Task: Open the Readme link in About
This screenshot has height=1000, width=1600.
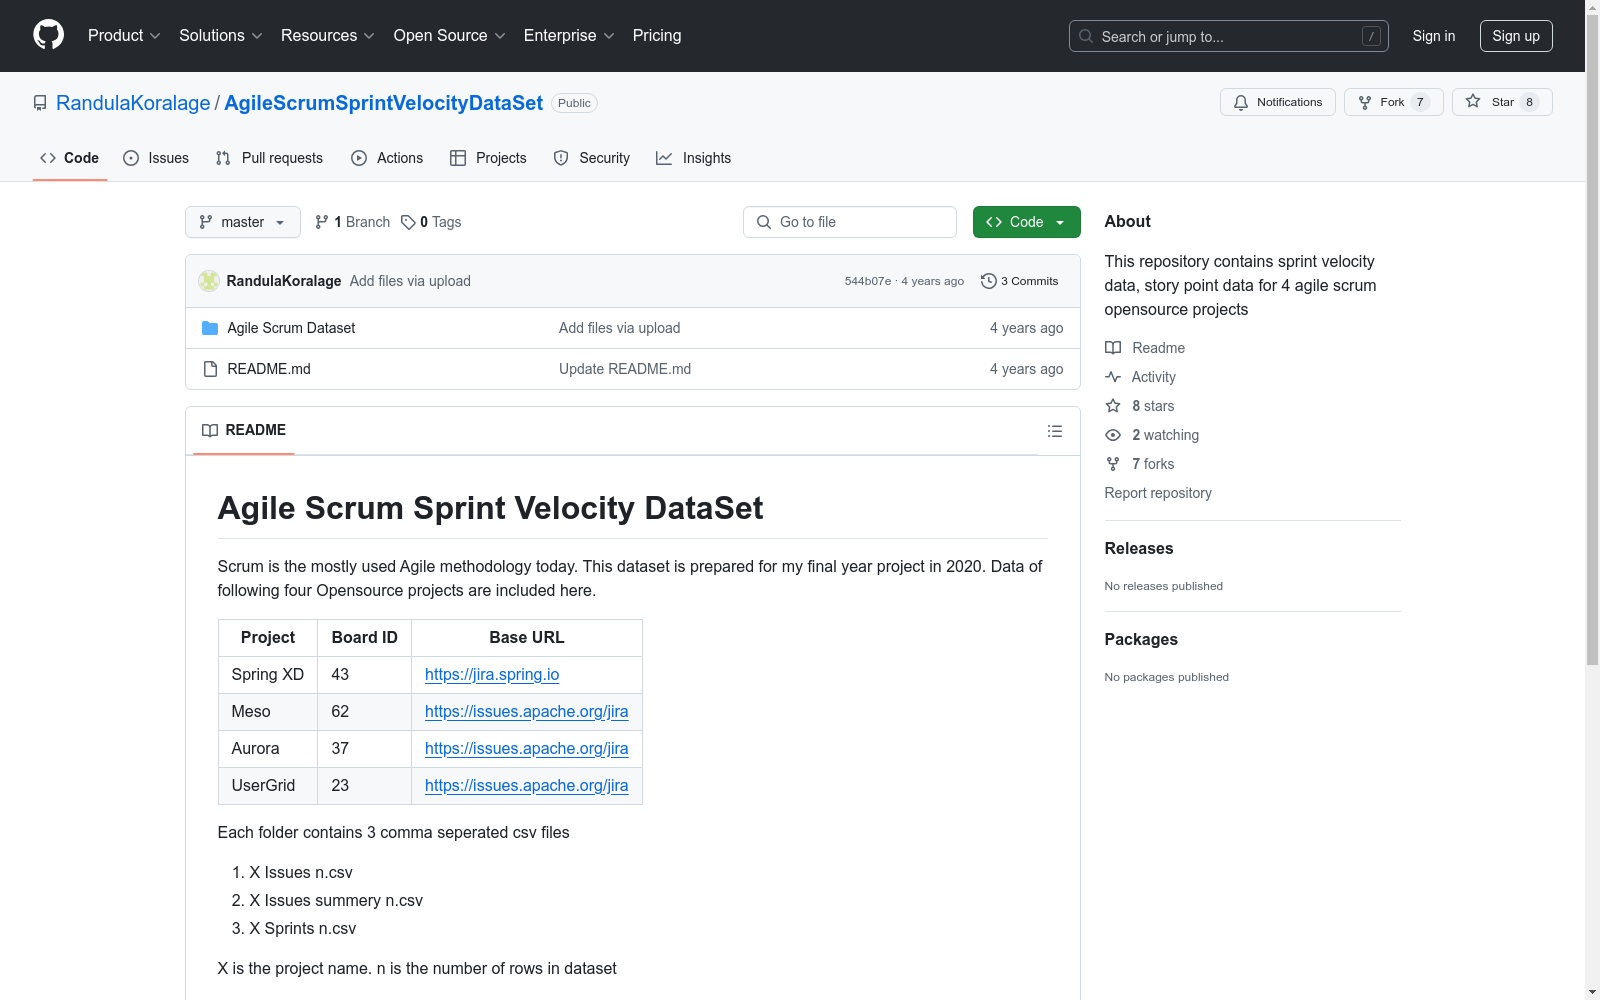Action: pos(1145,348)
